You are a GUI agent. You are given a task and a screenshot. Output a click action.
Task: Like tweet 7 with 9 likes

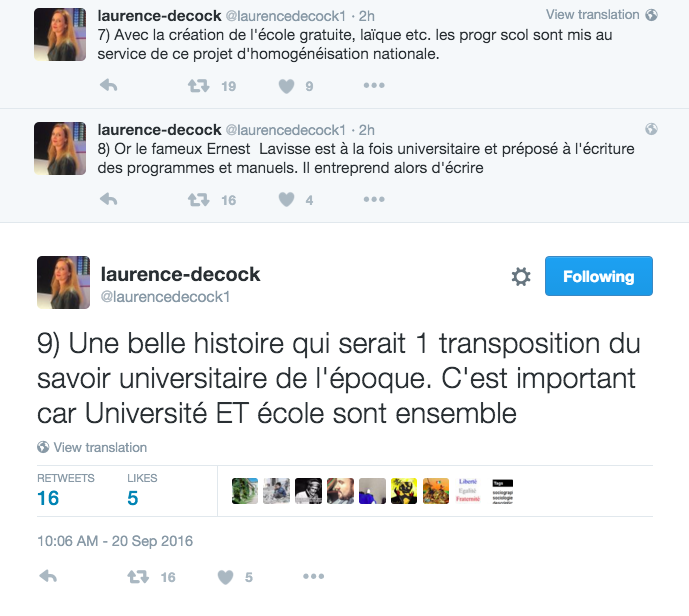point(286,86)
